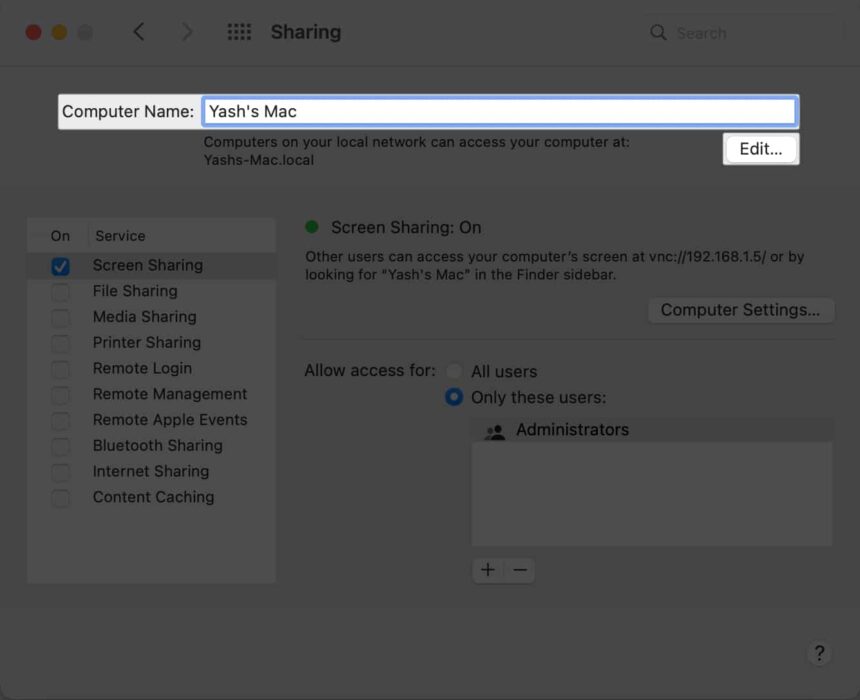The height and width of the screenshot is (700, 860).
Task: Open Computer Settings
Action: (x=741, y=310)
